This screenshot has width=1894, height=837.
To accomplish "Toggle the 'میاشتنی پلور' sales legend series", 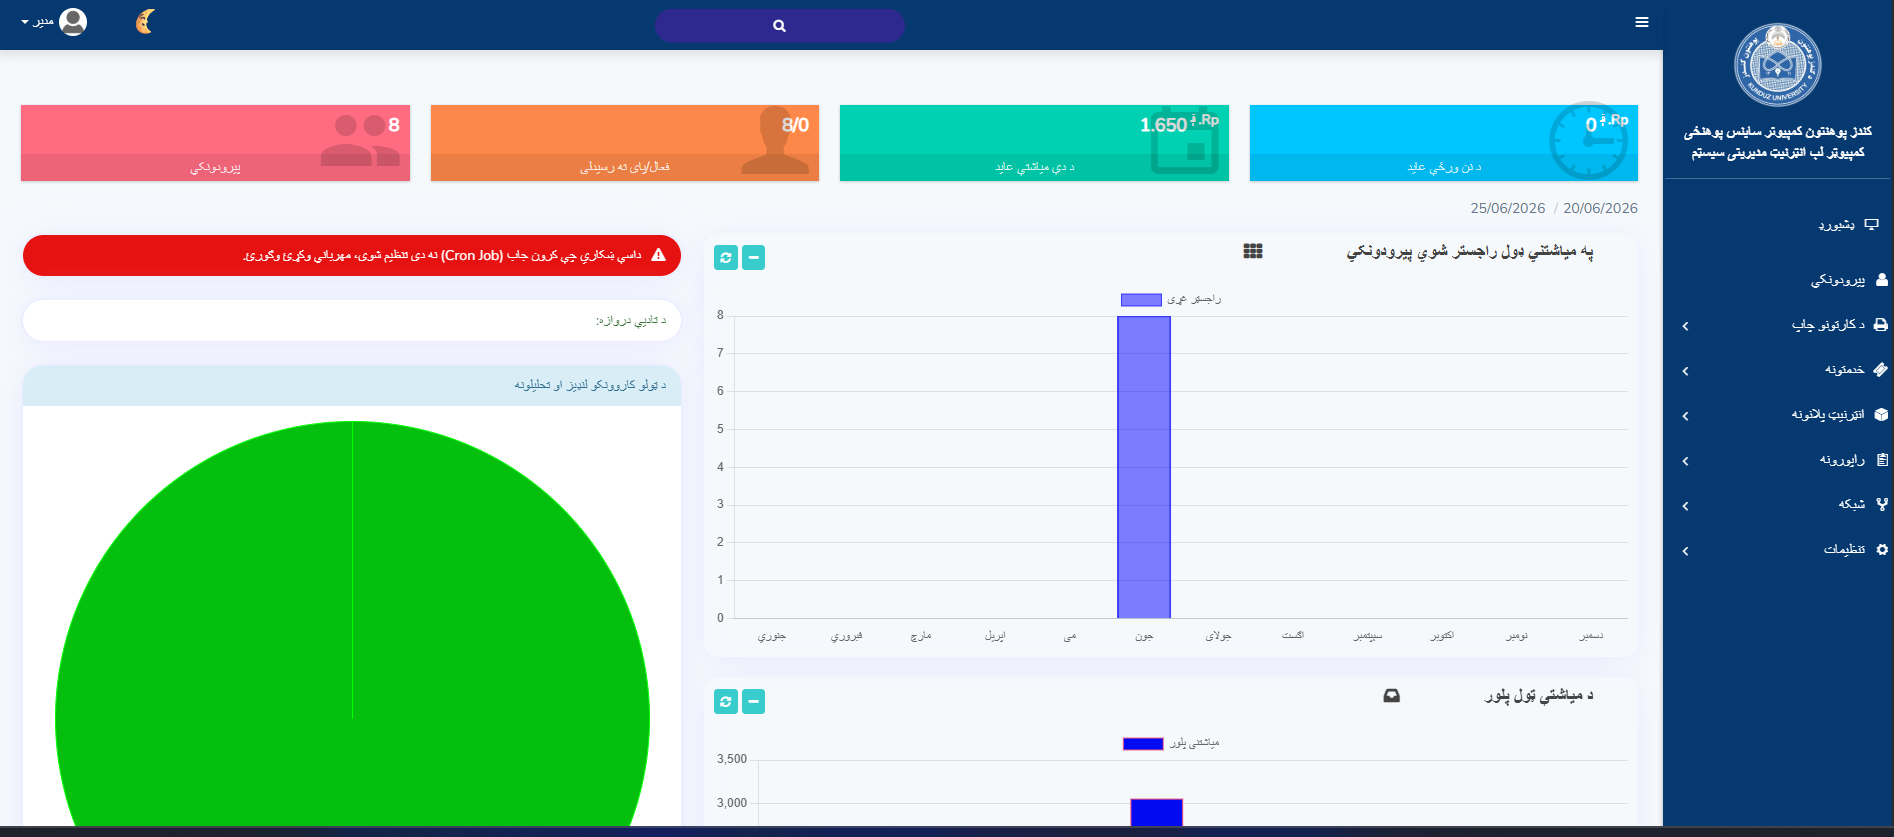I will click(x=1171, y=743).
